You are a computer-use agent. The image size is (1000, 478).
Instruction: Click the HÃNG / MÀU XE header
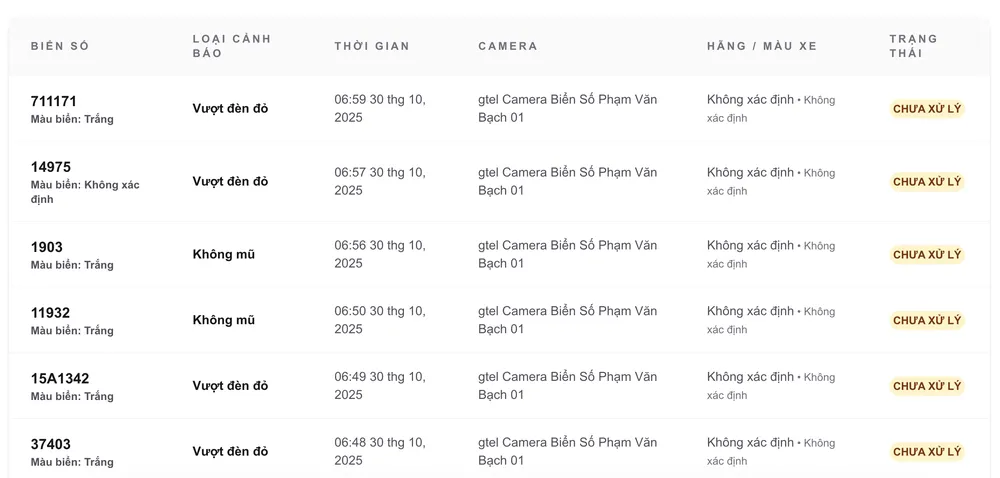(762, 46)
